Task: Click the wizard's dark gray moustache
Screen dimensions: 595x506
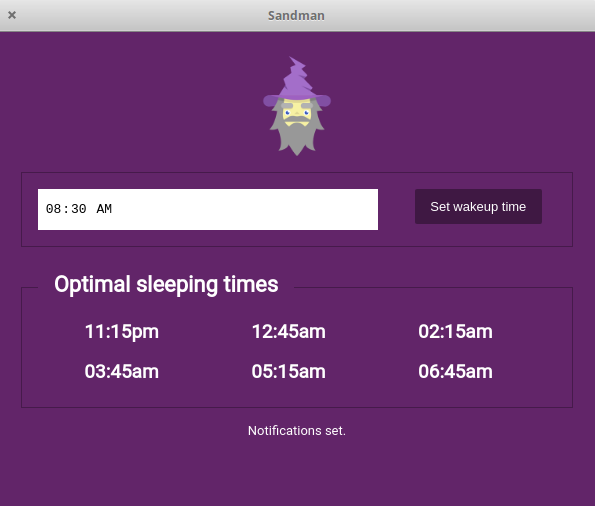Action: [x=297, y=120]
